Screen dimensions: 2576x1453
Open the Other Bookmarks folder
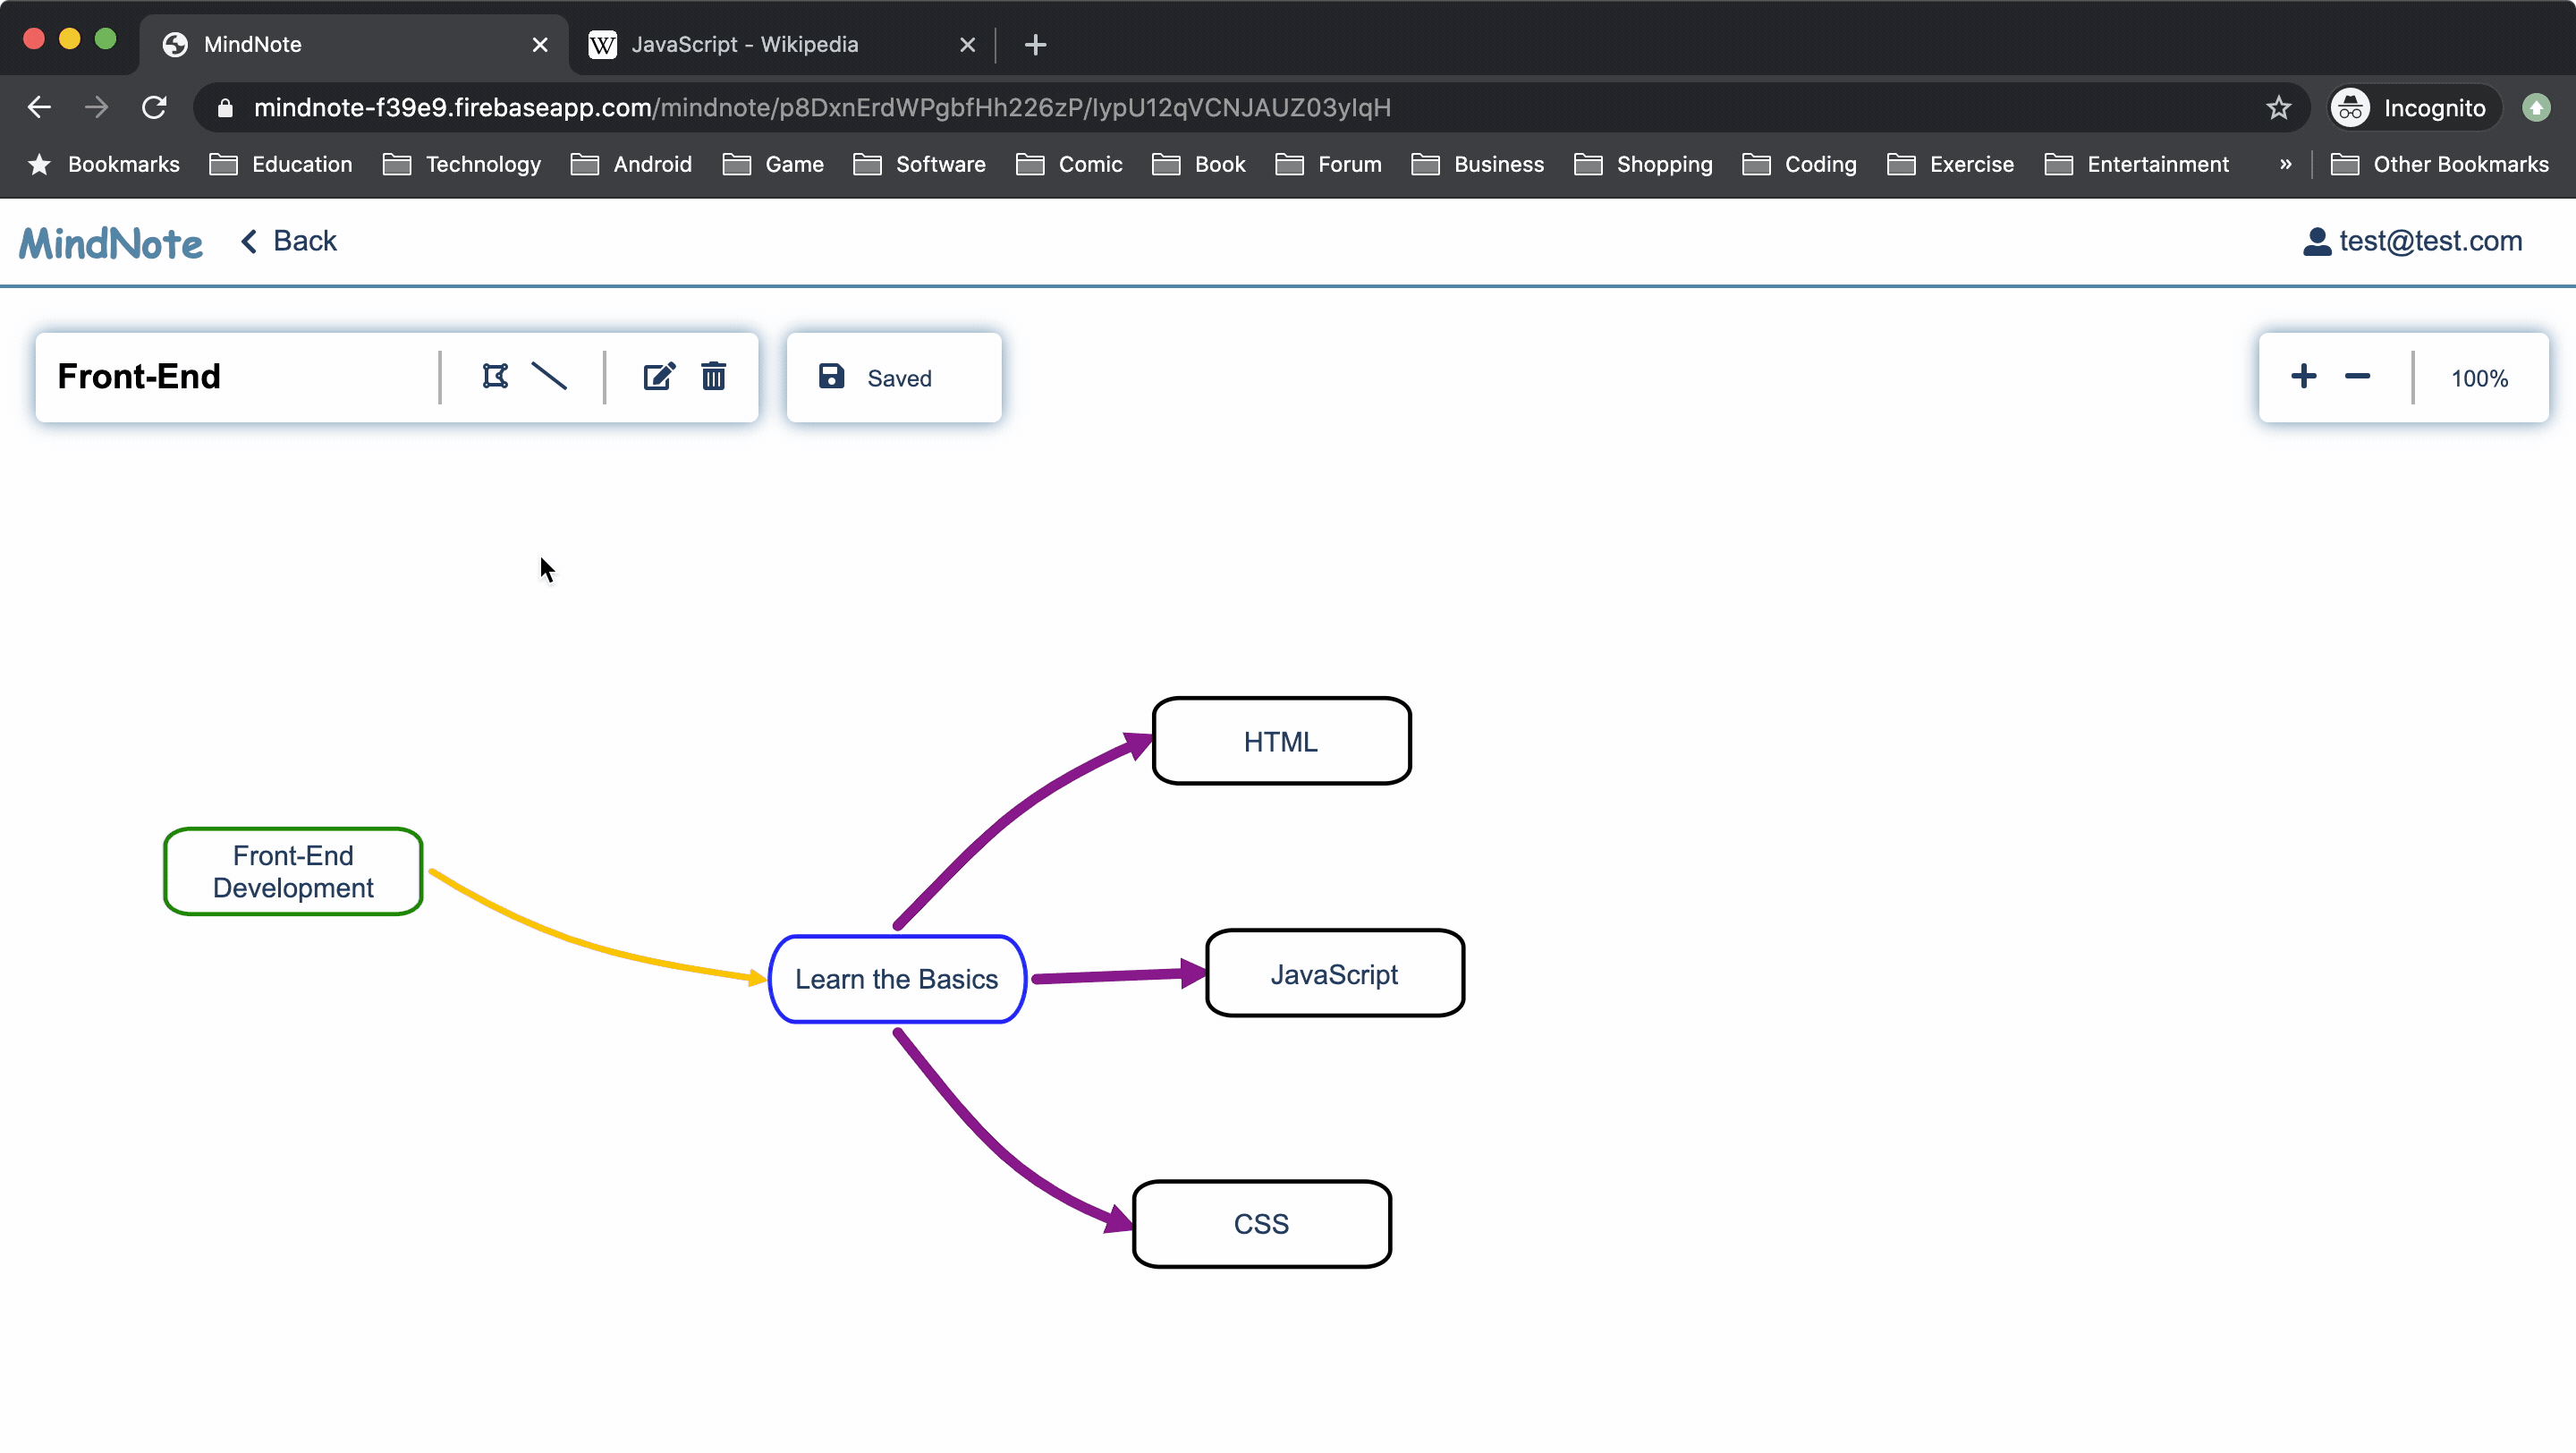(2440, 165)
